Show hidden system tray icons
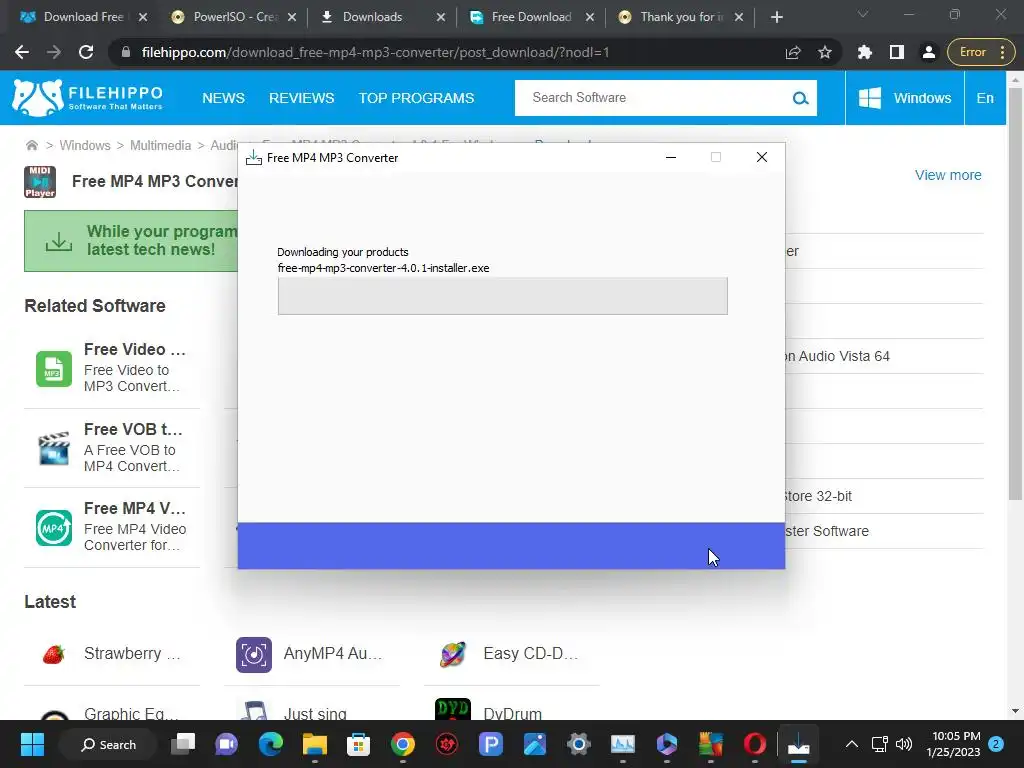This screenshot has height=768, width=1024. tap(852, 744)
